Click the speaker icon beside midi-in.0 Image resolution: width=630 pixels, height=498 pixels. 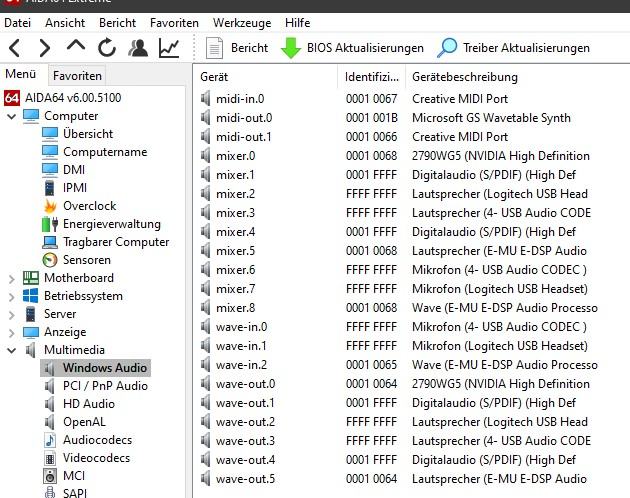(x=206, y=98)
